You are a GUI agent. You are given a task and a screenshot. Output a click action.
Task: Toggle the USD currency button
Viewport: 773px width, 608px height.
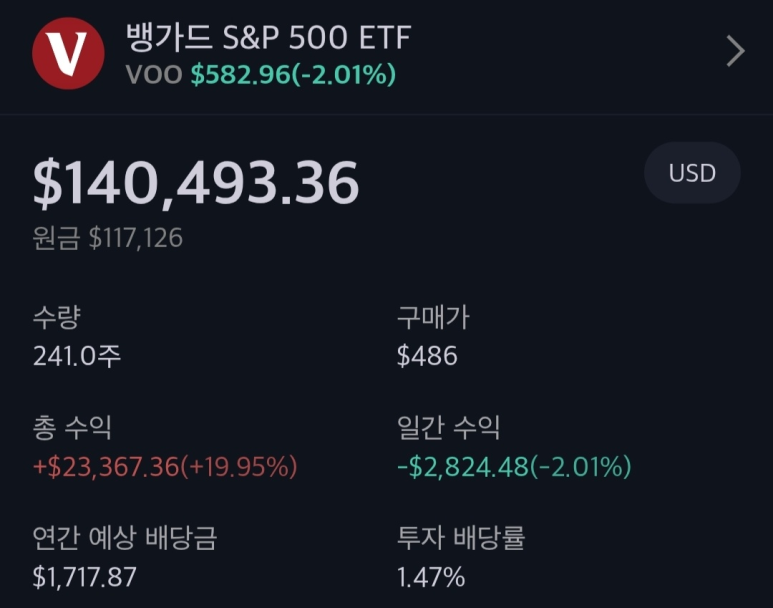click(x=692, y=173)
